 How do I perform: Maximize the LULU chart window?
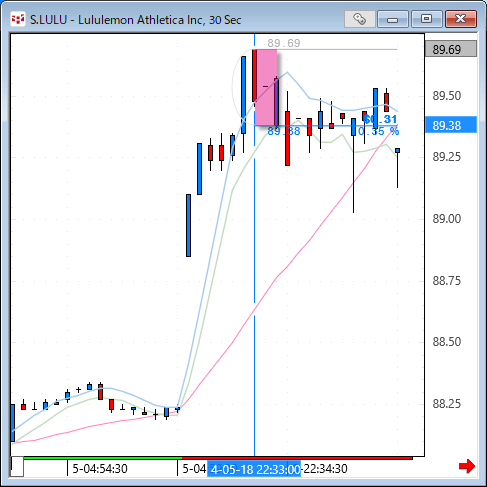pyautogui.click(x=426, y=19)
